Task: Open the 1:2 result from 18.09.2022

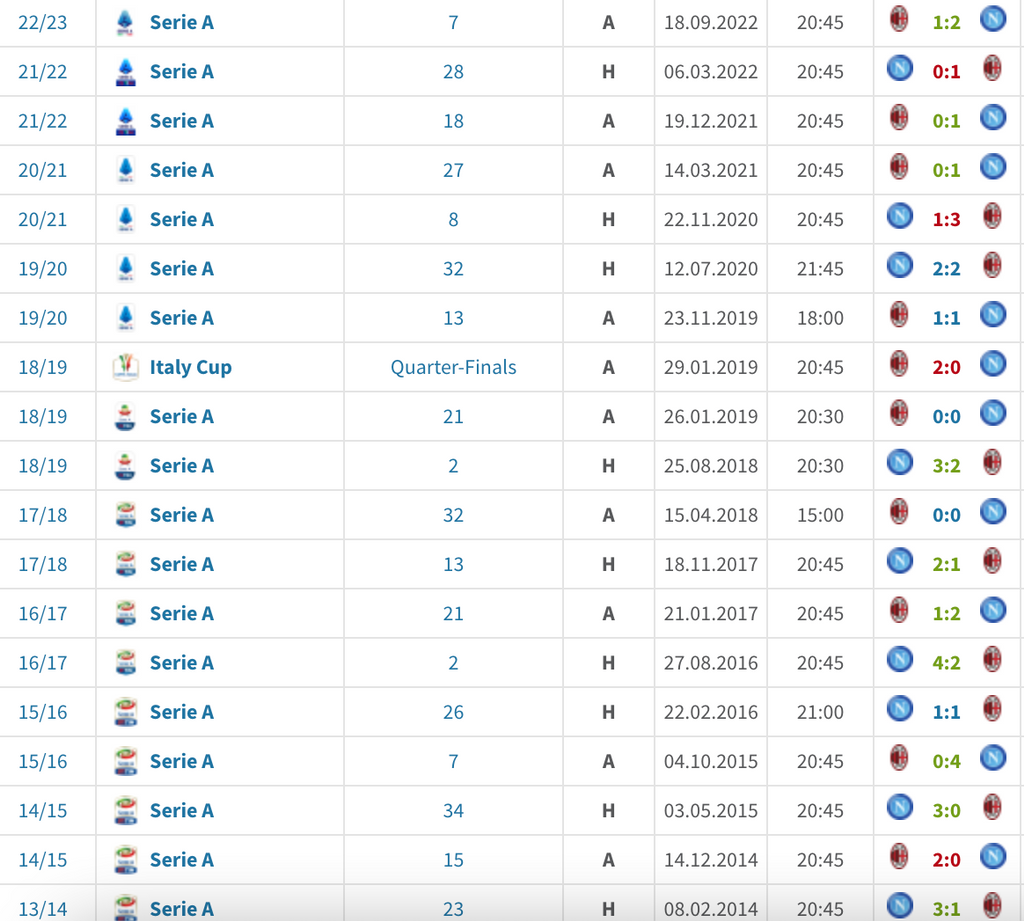Action: pos(946,23)
